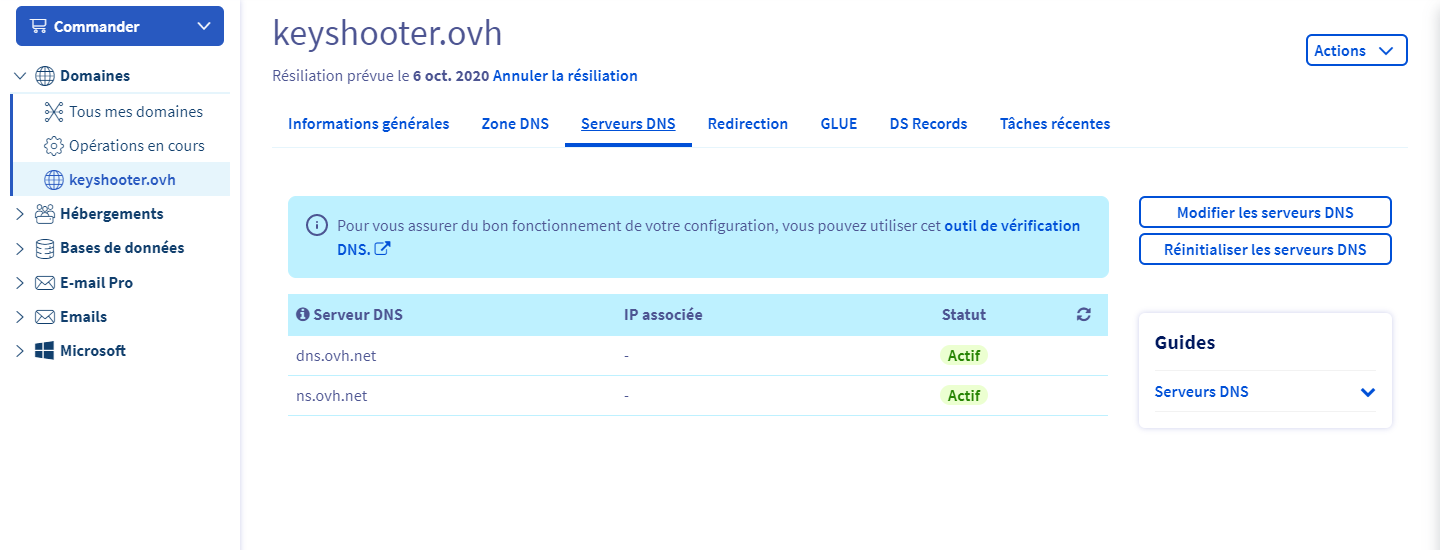Select the Serveurs DNS tab
Image resolution: width=1440 pixels, height=550 pixels.
pos(628,124)
